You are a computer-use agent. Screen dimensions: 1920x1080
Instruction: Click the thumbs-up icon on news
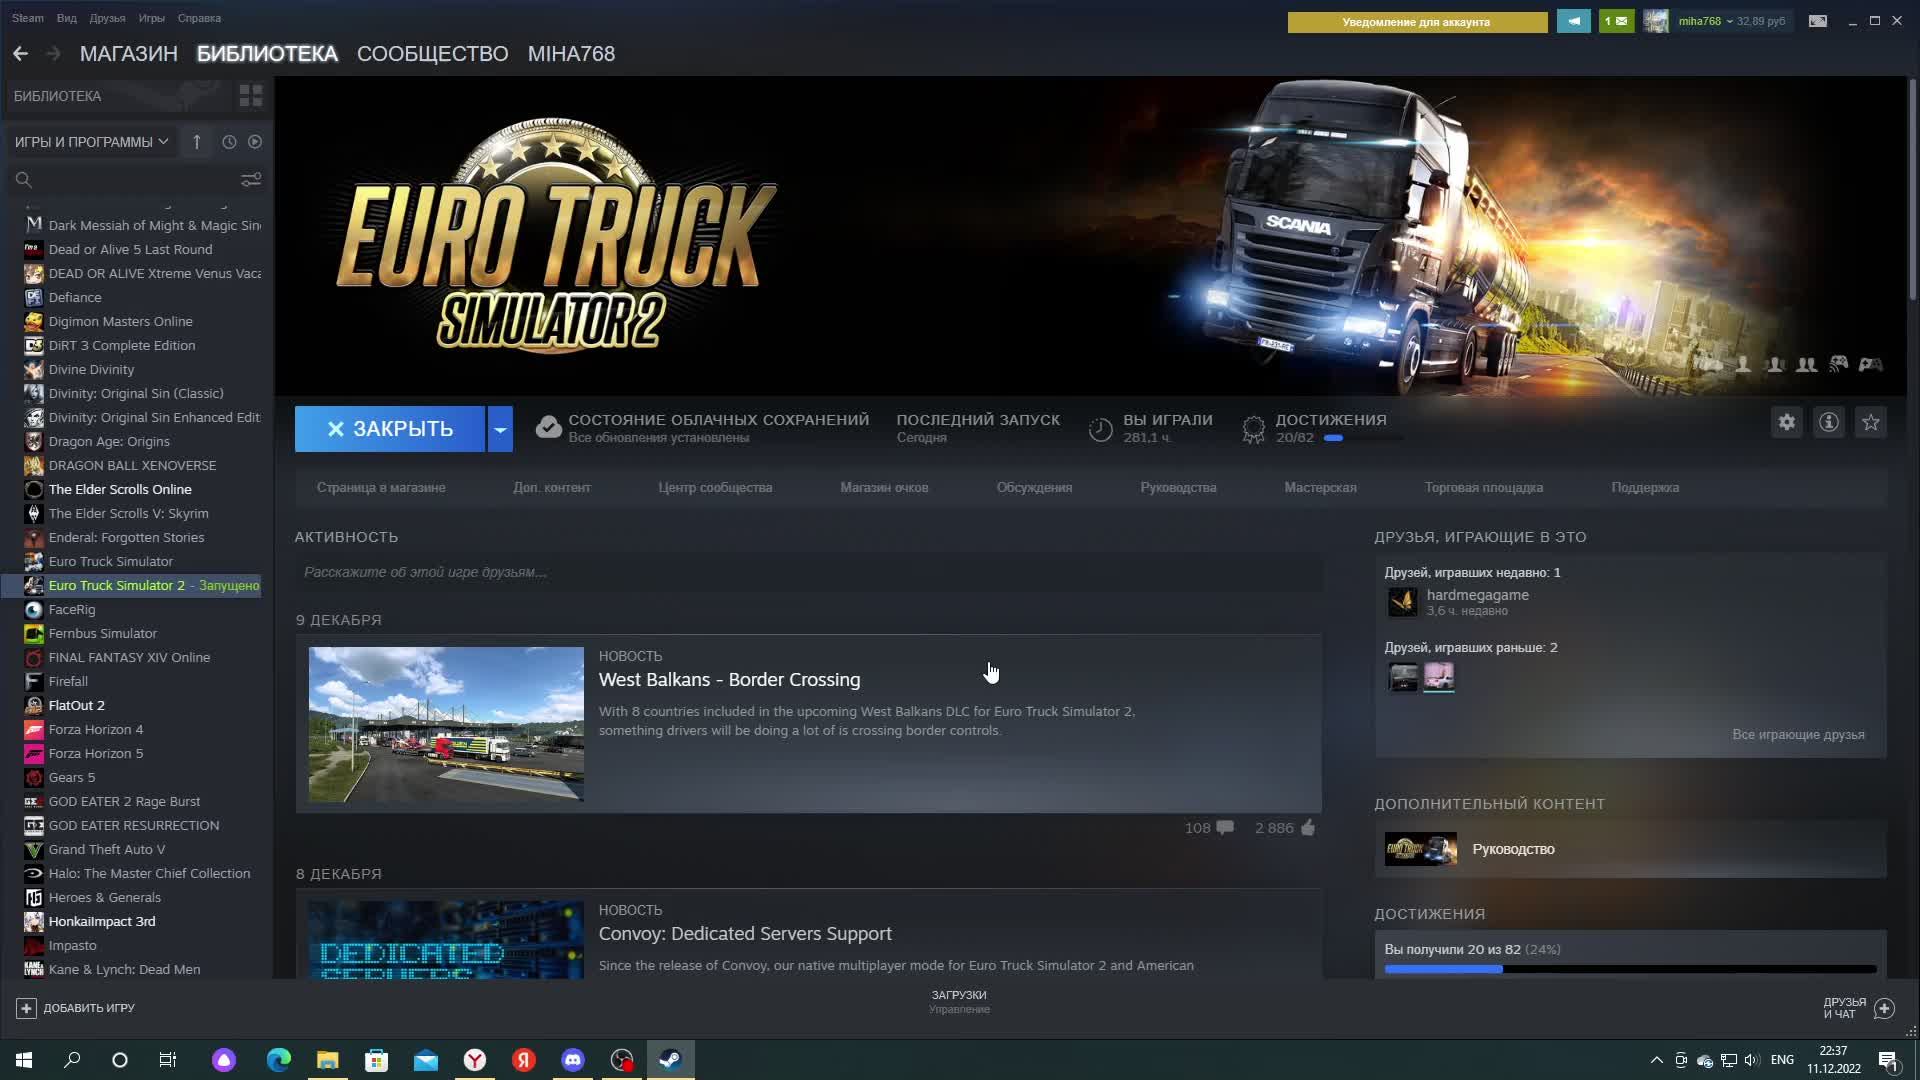[1308, 827]
